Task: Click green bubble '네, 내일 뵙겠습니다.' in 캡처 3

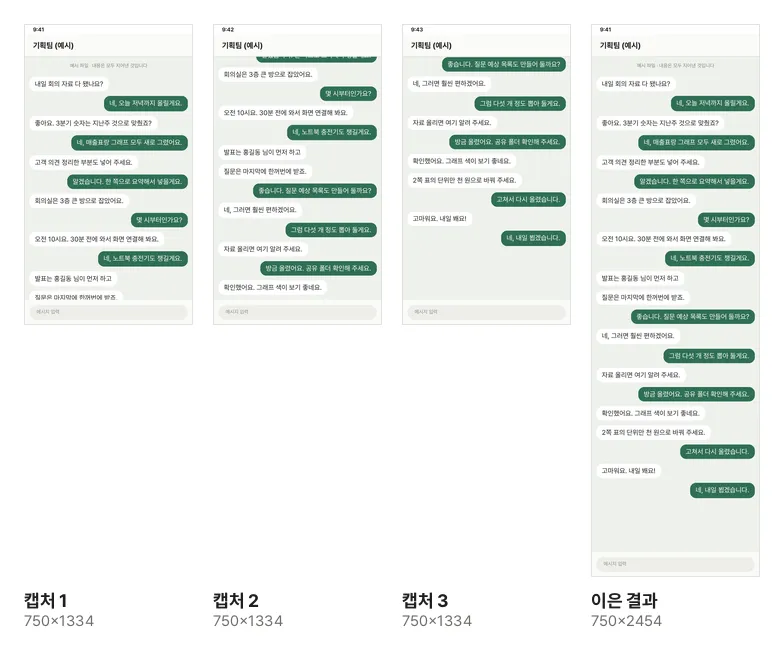Action: [534, 238]
